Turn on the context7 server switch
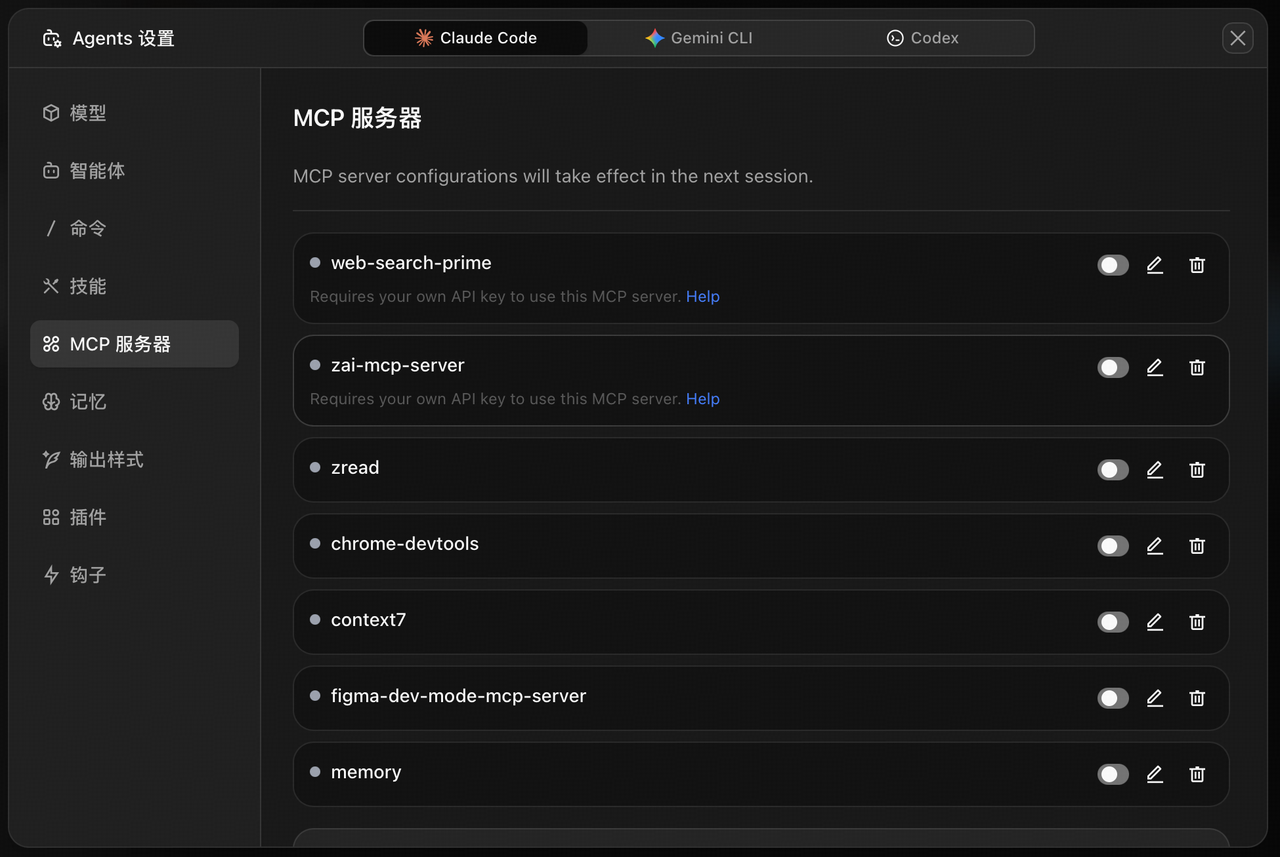The width and height of the screenshot is (1280, 857). click(x=1113, y=622)
